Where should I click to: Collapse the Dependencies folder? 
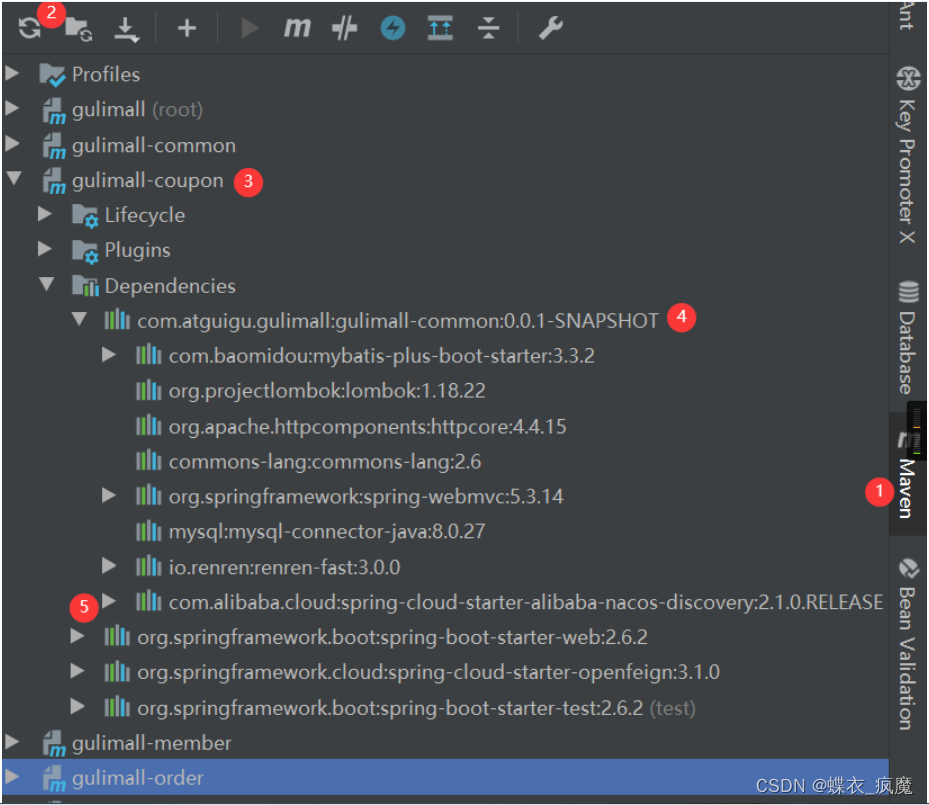[x=46, y=284]
